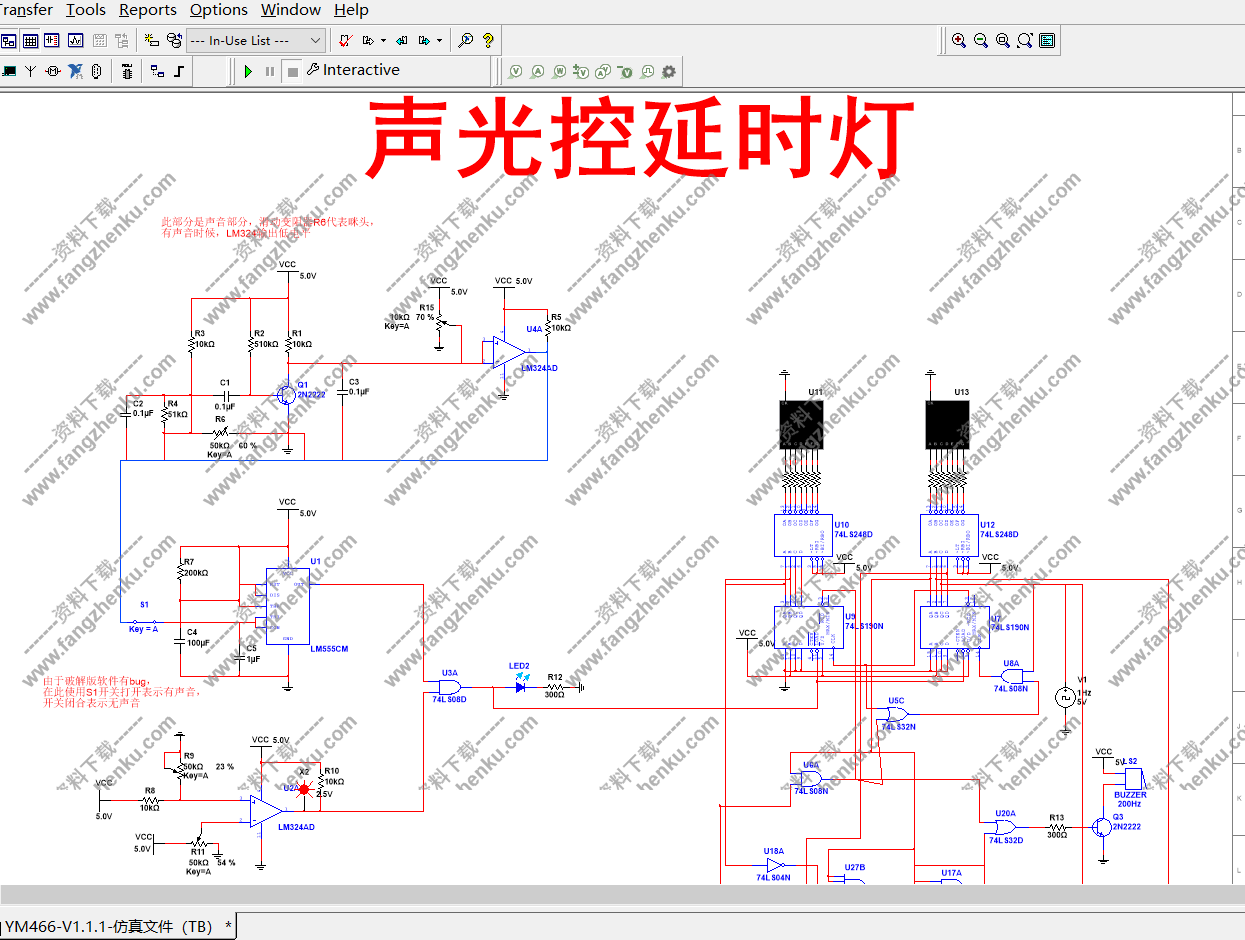This screenshot has height=940, width=1245.
Task: Open the Probe settings gear icon
Action: (x=668, y=72)
